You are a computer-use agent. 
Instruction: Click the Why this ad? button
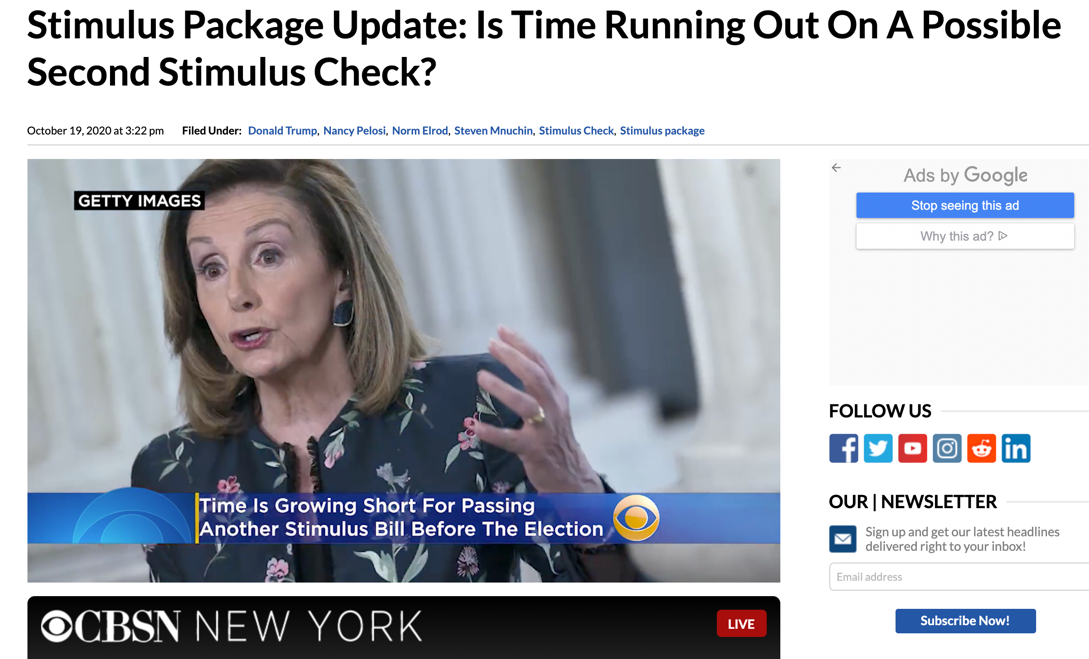tap(965, 236)
